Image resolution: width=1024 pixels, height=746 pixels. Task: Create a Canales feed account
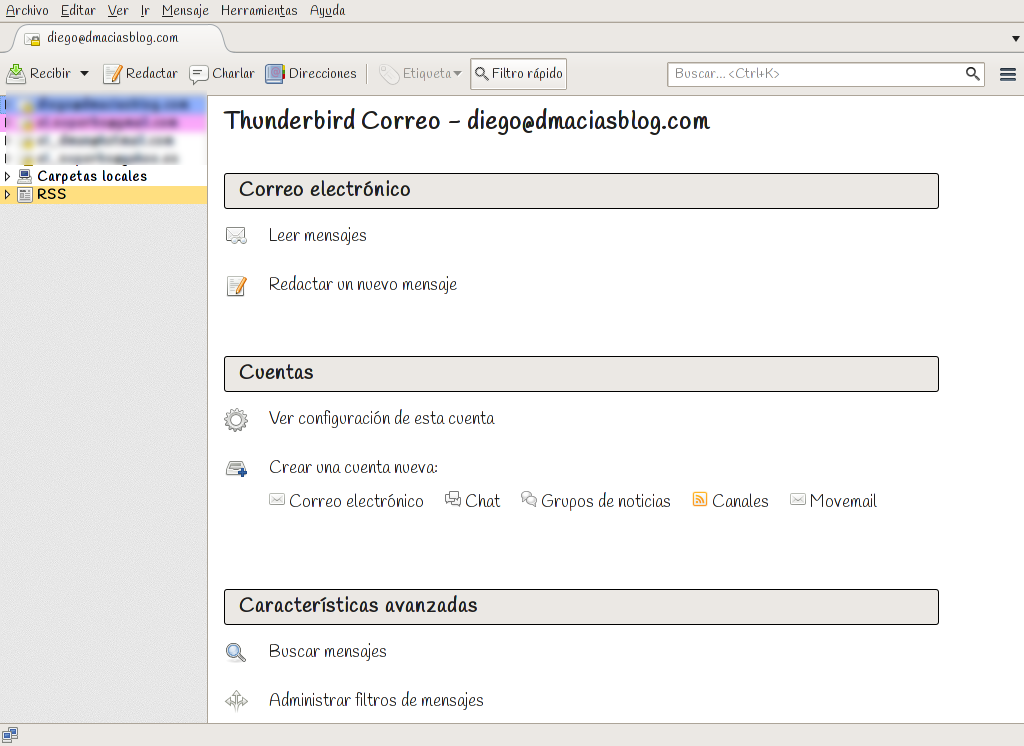click(740, 501)
